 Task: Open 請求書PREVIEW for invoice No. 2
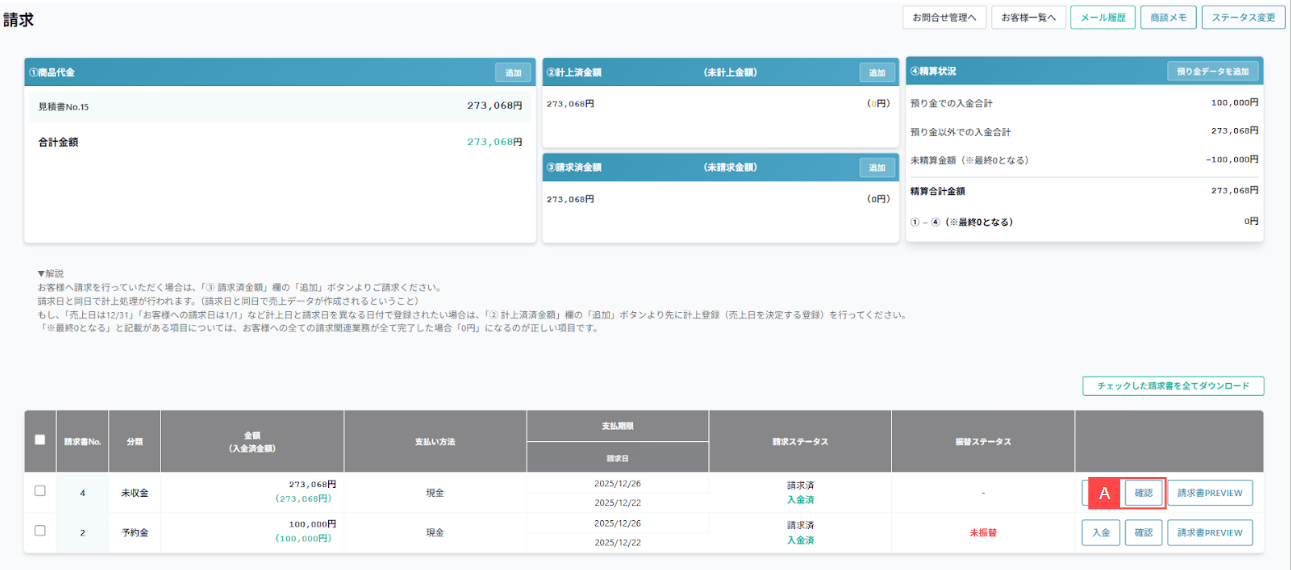(1209, 533)
